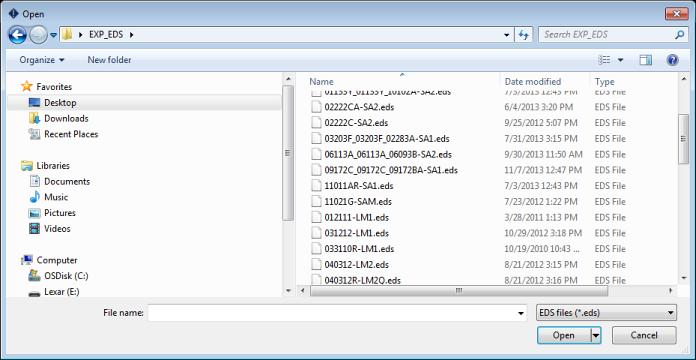Click the File name input field

(332, 313)
